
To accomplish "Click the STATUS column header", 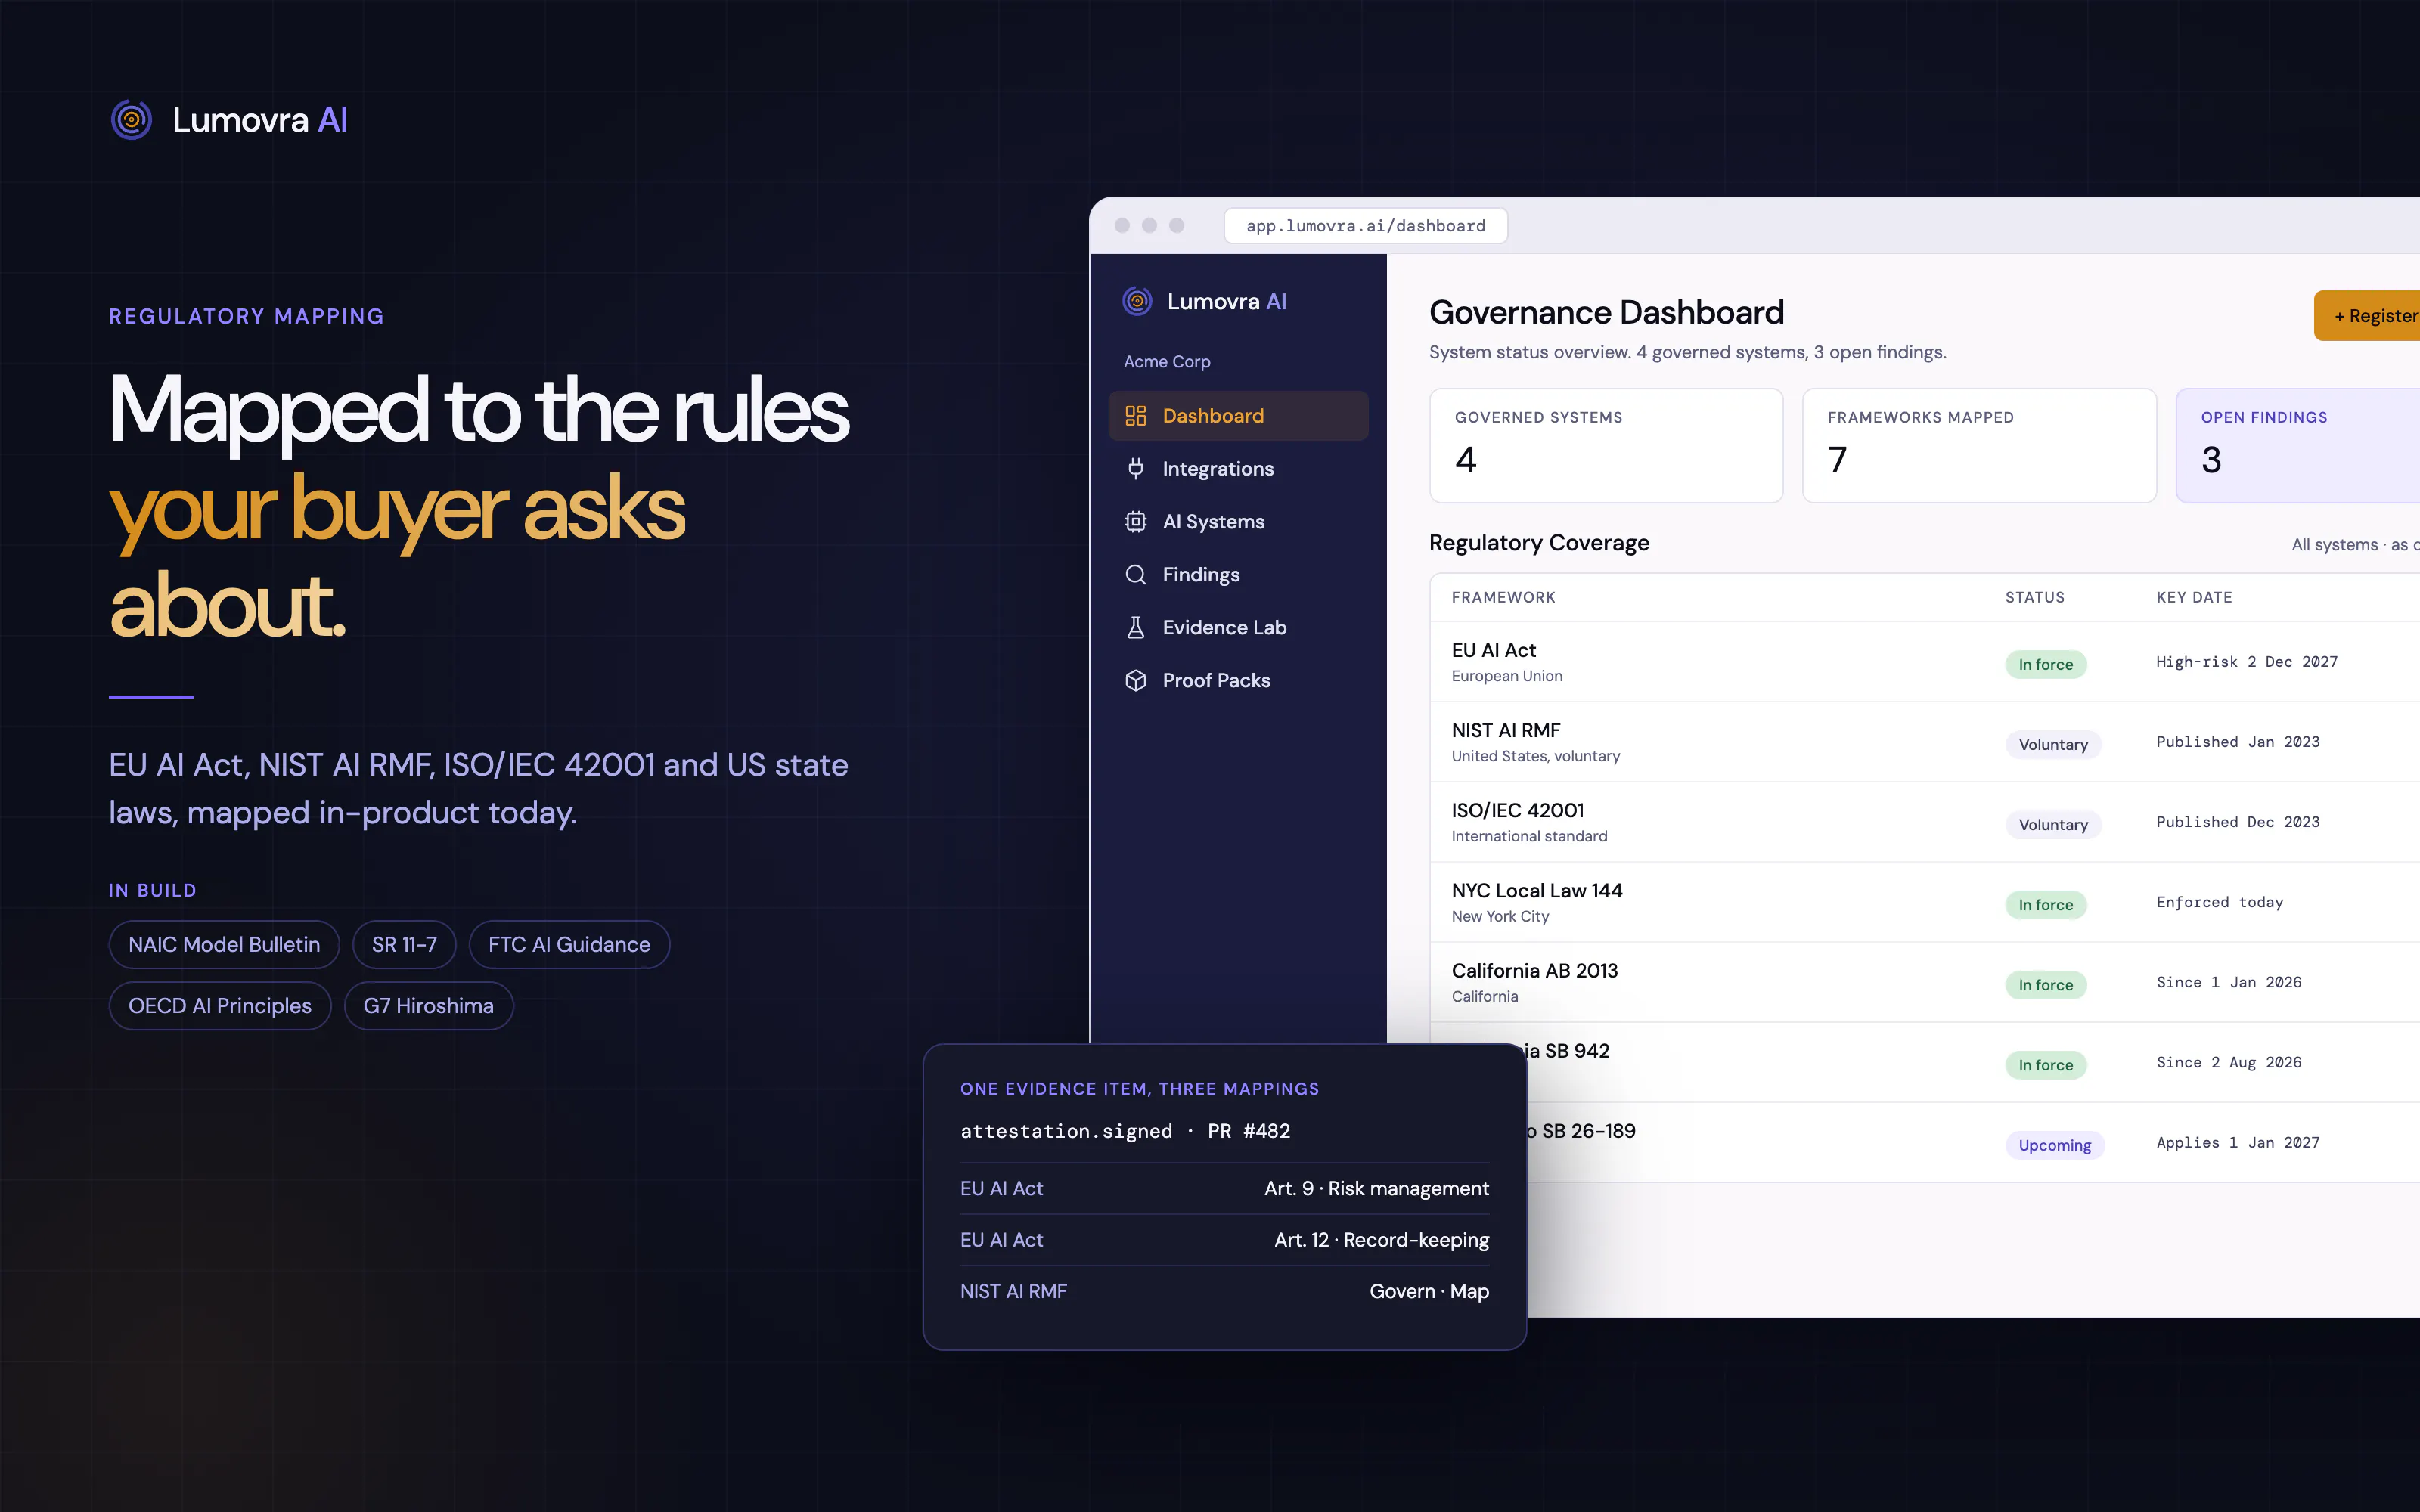I will [x=2034, y=597].
